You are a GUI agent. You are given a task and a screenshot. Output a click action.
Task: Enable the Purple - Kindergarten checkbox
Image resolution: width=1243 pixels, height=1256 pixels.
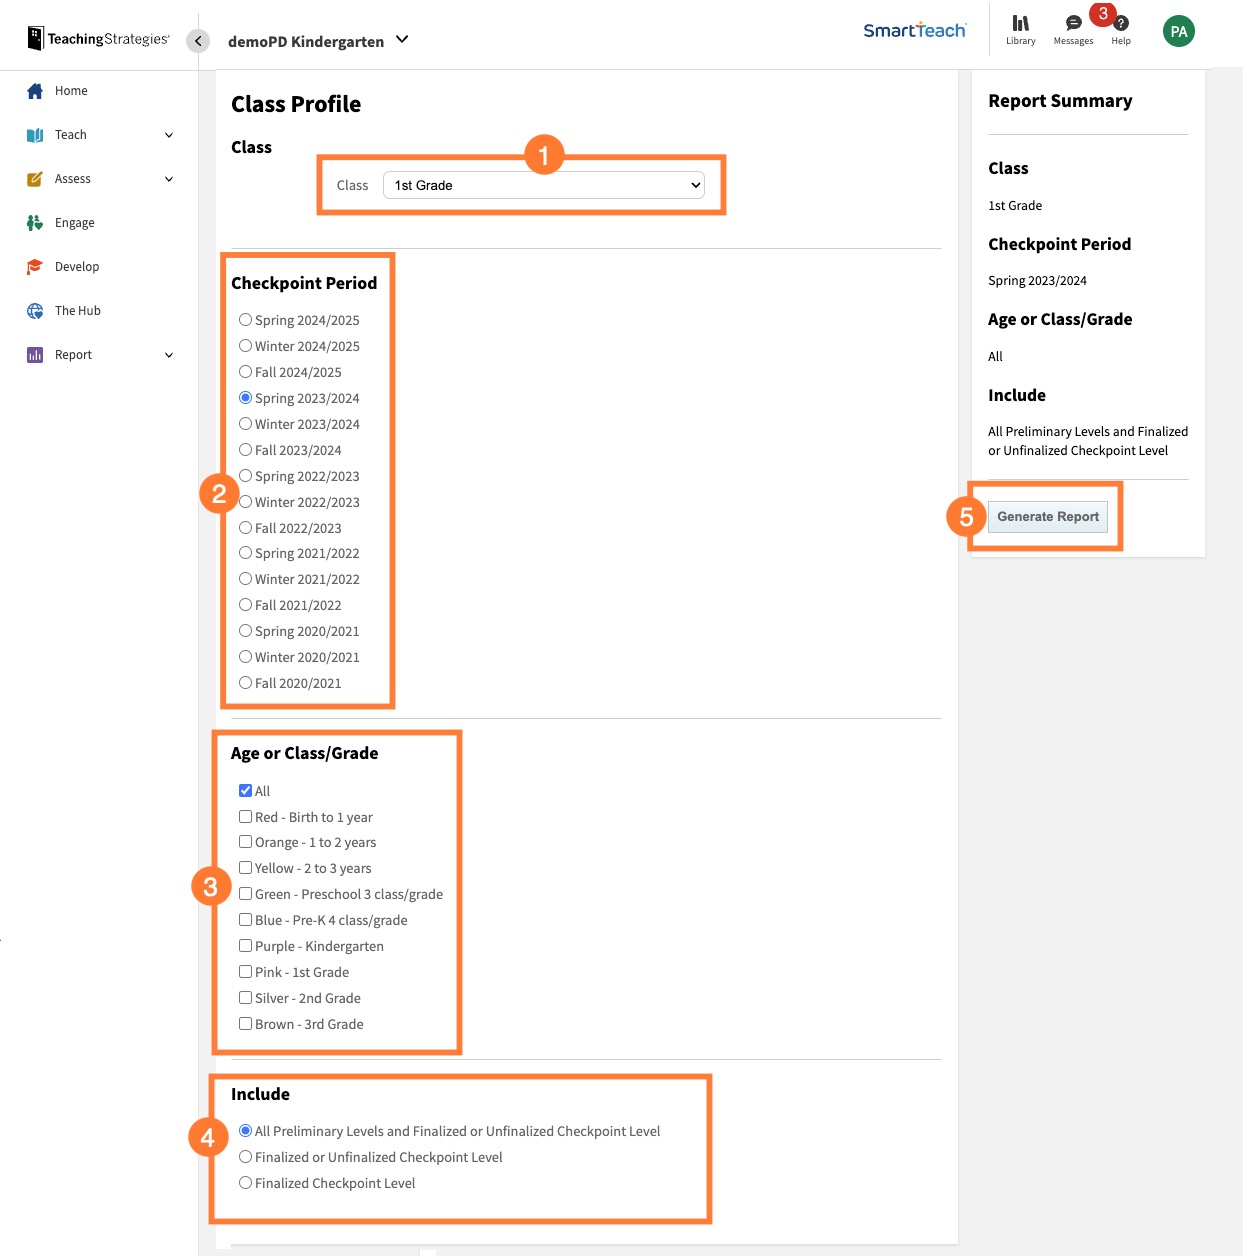pyautogui.click(x=245, y=945)
